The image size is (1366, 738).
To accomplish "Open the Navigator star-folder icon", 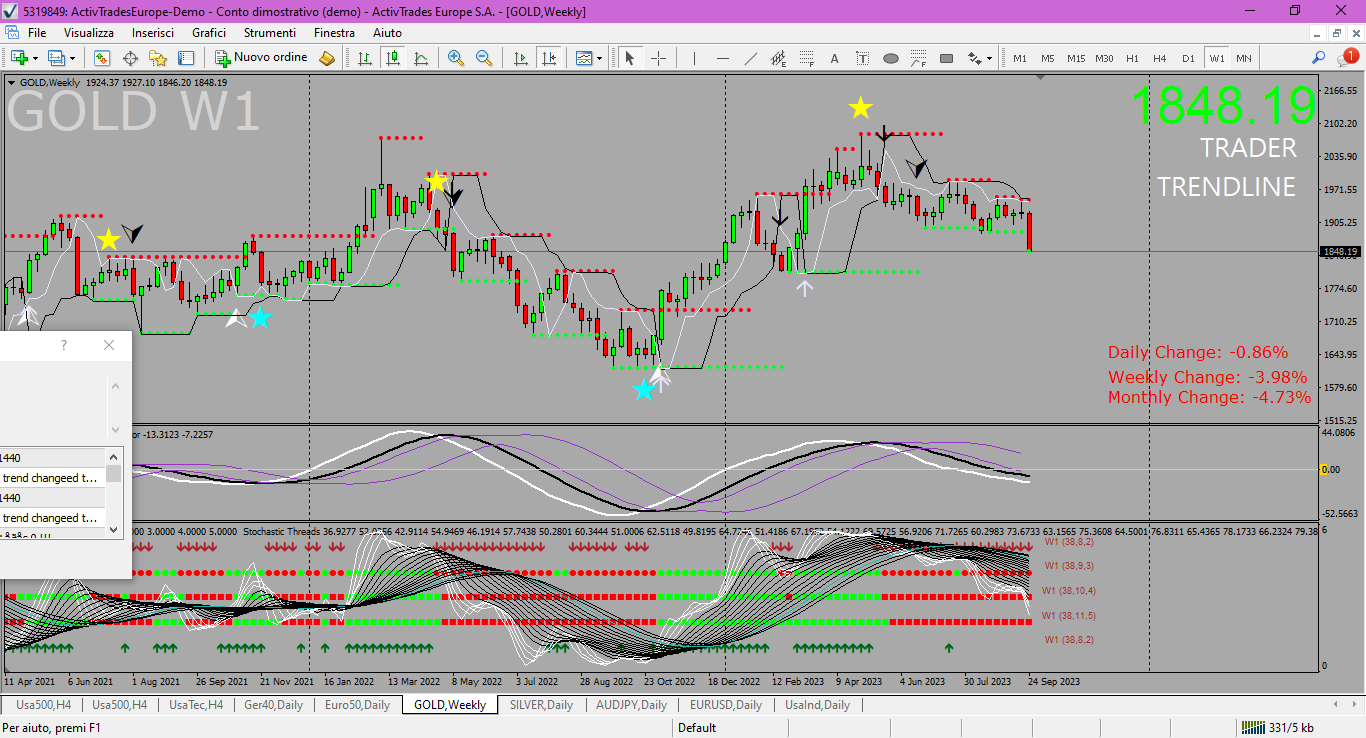I will tap(158, 58).
